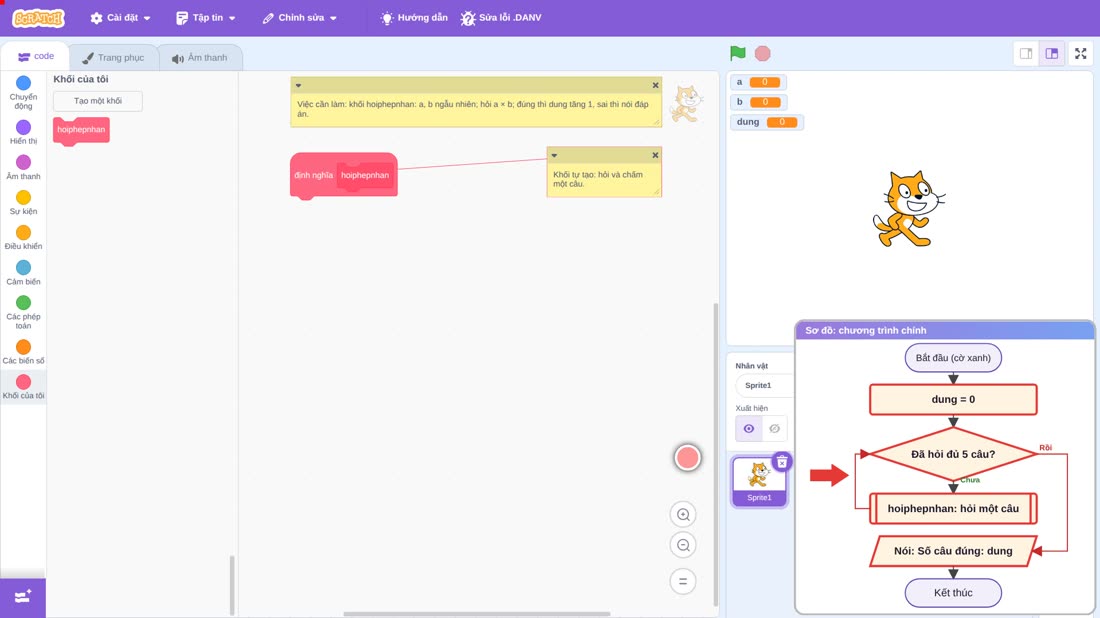1100x618 pixels.
Task: Switch to the code tab
Action: 35,56
